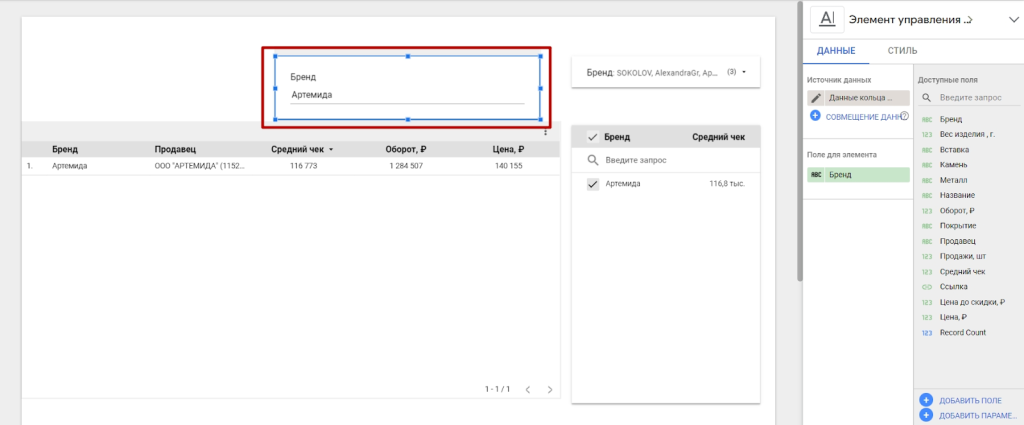Click the control type icon in panel header
The width and height of the screenshot is (1024, 425).
click(826, 19)
